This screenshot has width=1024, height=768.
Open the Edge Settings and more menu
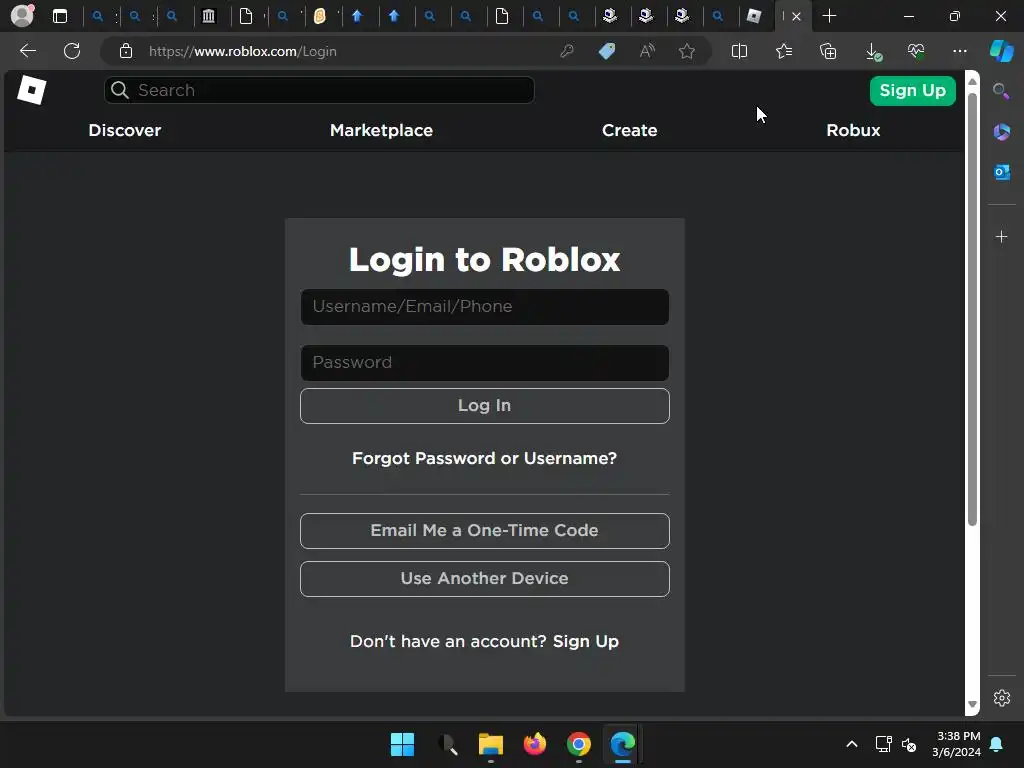(960, 51)
